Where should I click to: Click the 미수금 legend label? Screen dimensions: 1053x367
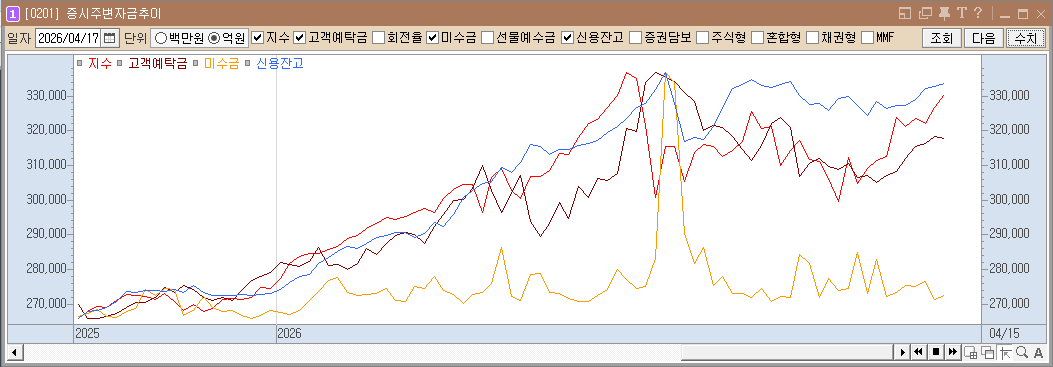pos(222,64)
